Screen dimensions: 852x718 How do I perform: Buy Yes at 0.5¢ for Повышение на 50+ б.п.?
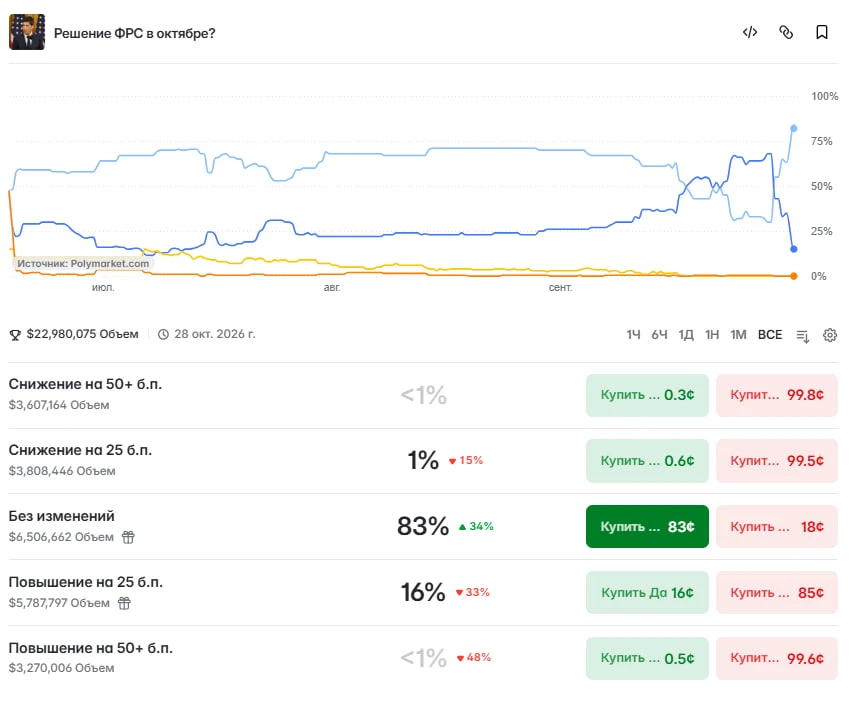click(x=647, y=658)
